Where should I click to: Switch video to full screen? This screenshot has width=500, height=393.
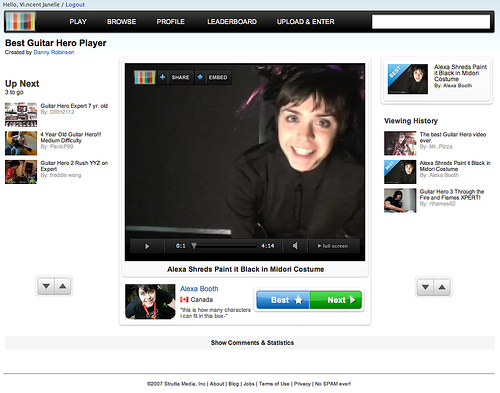click(333, 246)
